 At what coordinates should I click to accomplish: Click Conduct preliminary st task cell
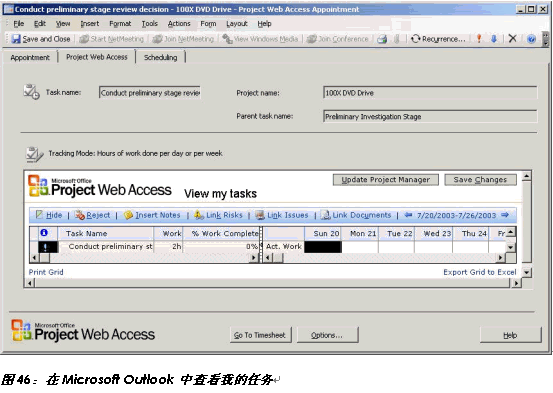(106, 247)
